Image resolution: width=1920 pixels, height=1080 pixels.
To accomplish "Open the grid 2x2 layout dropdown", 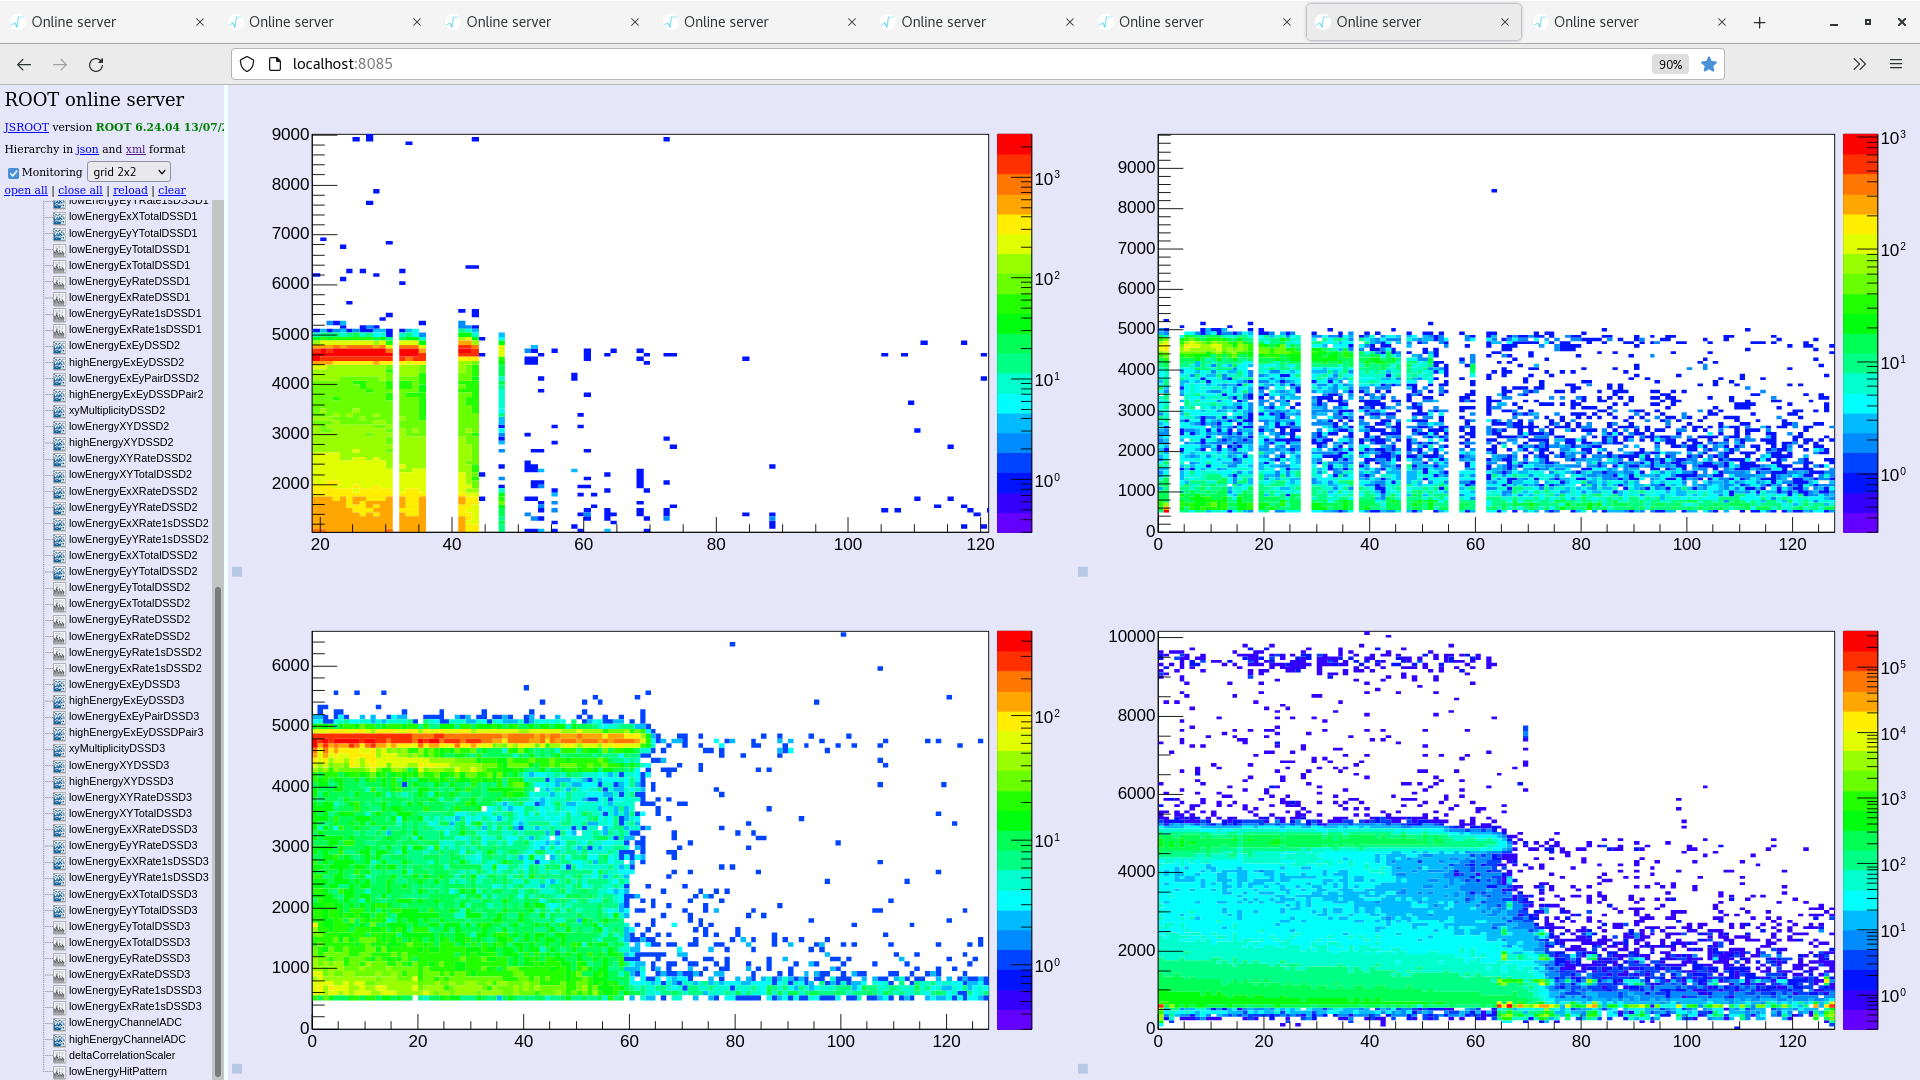I will tap(129, 172).
